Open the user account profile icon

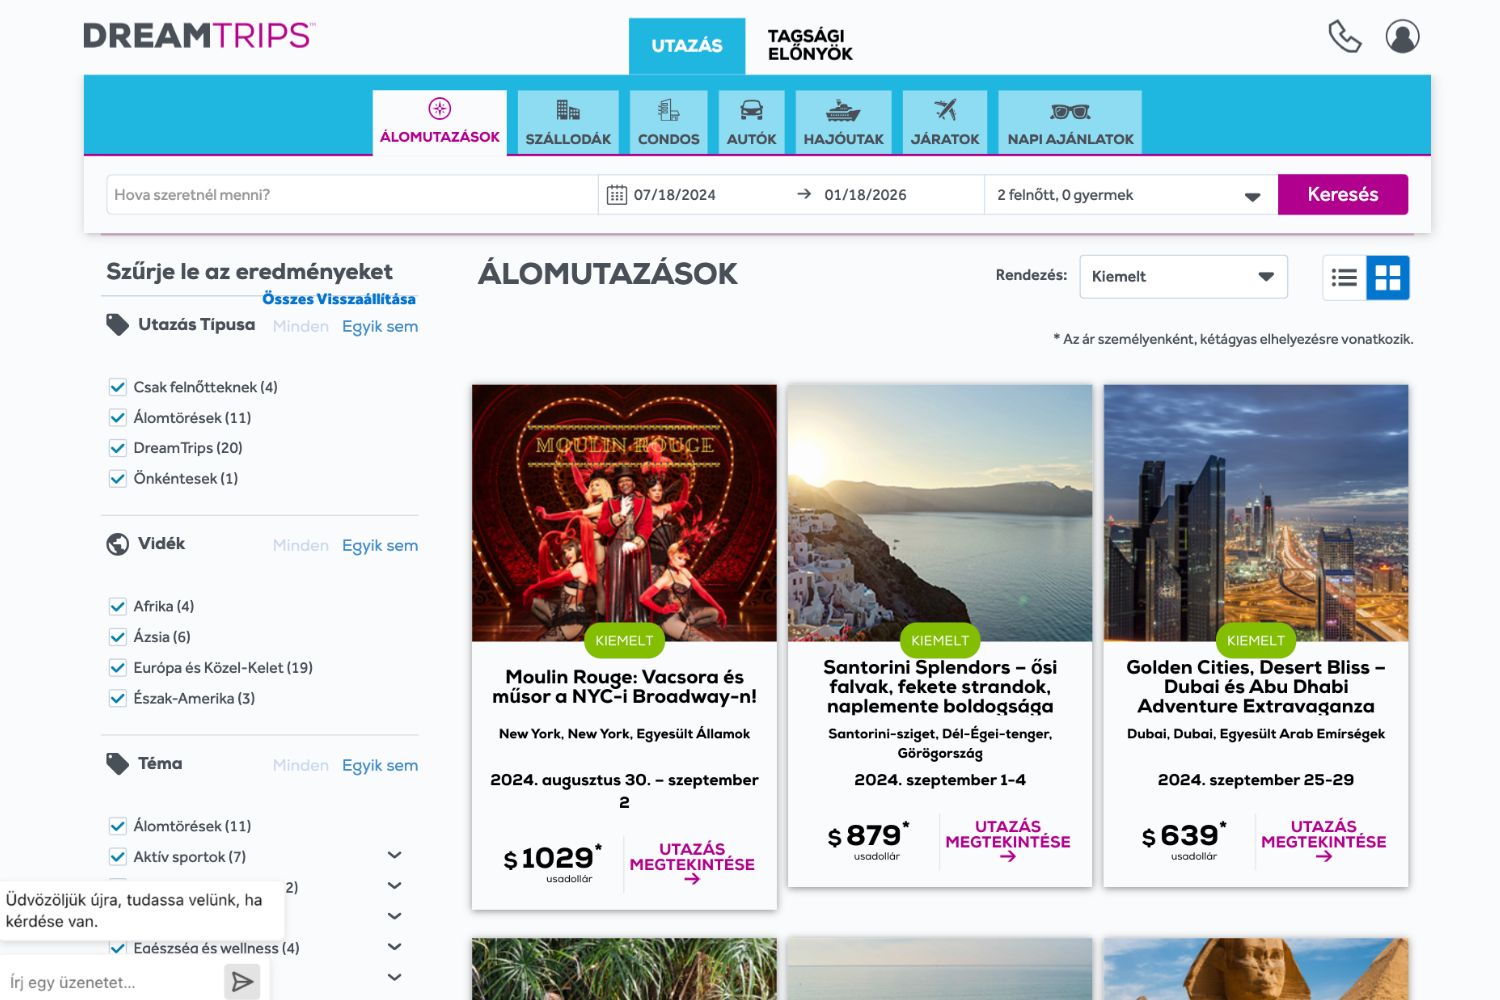[x=1402, y=37]
